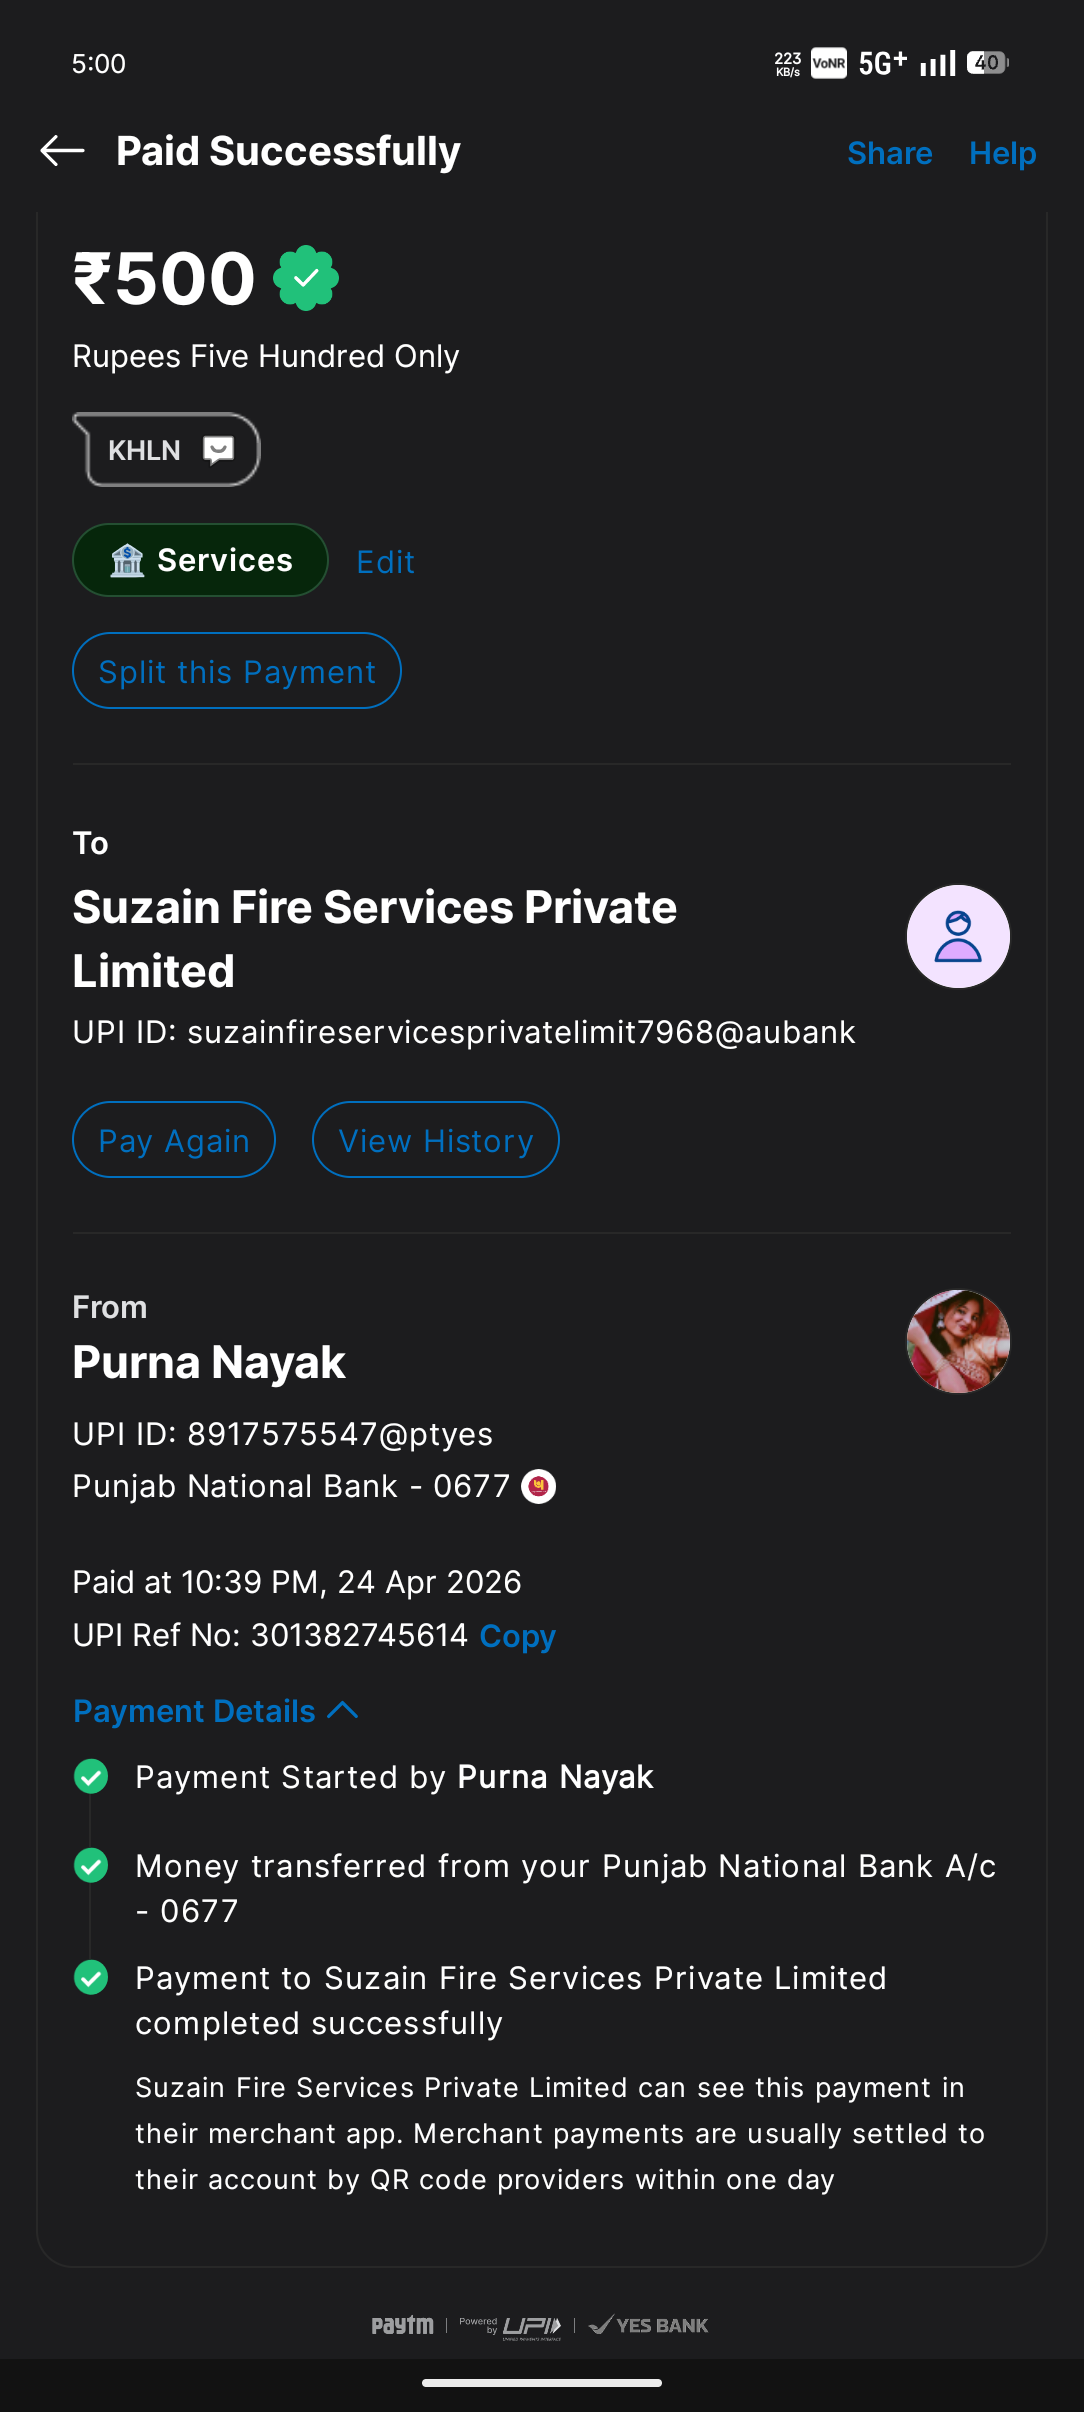
Task: Tap the Money transferred green check
Action: [x=92, y=1866]
